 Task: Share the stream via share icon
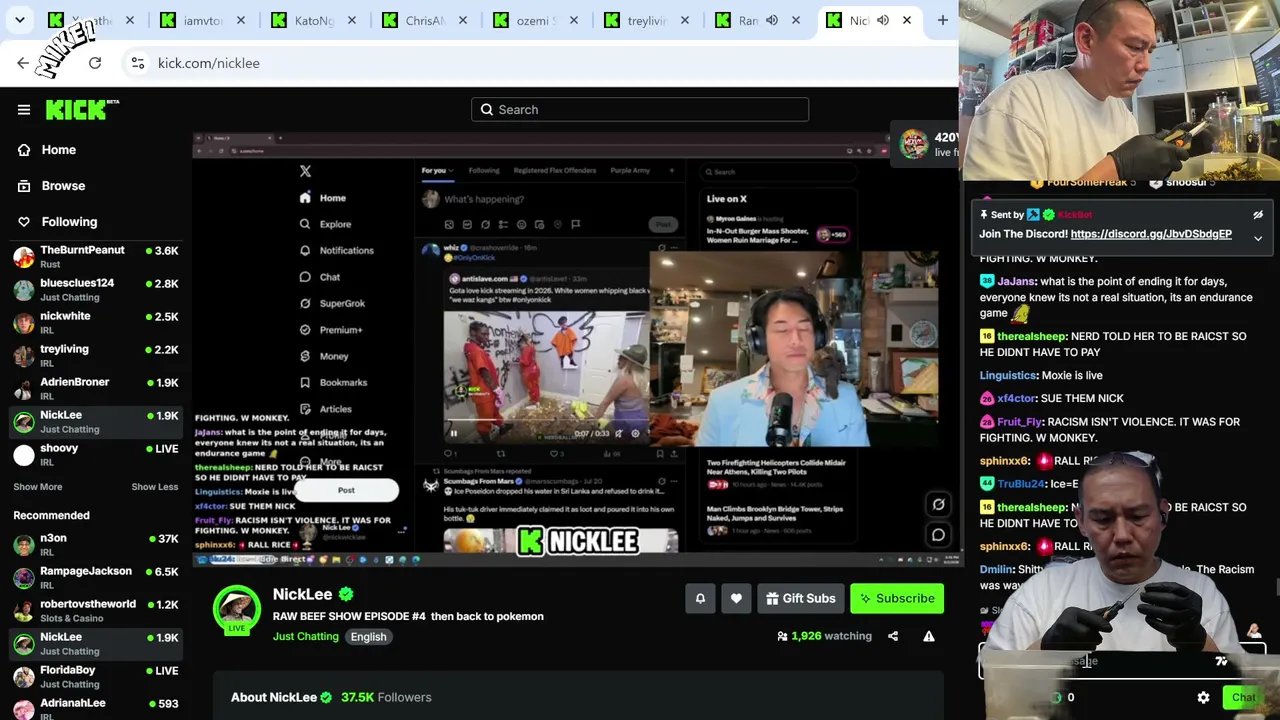893,636
